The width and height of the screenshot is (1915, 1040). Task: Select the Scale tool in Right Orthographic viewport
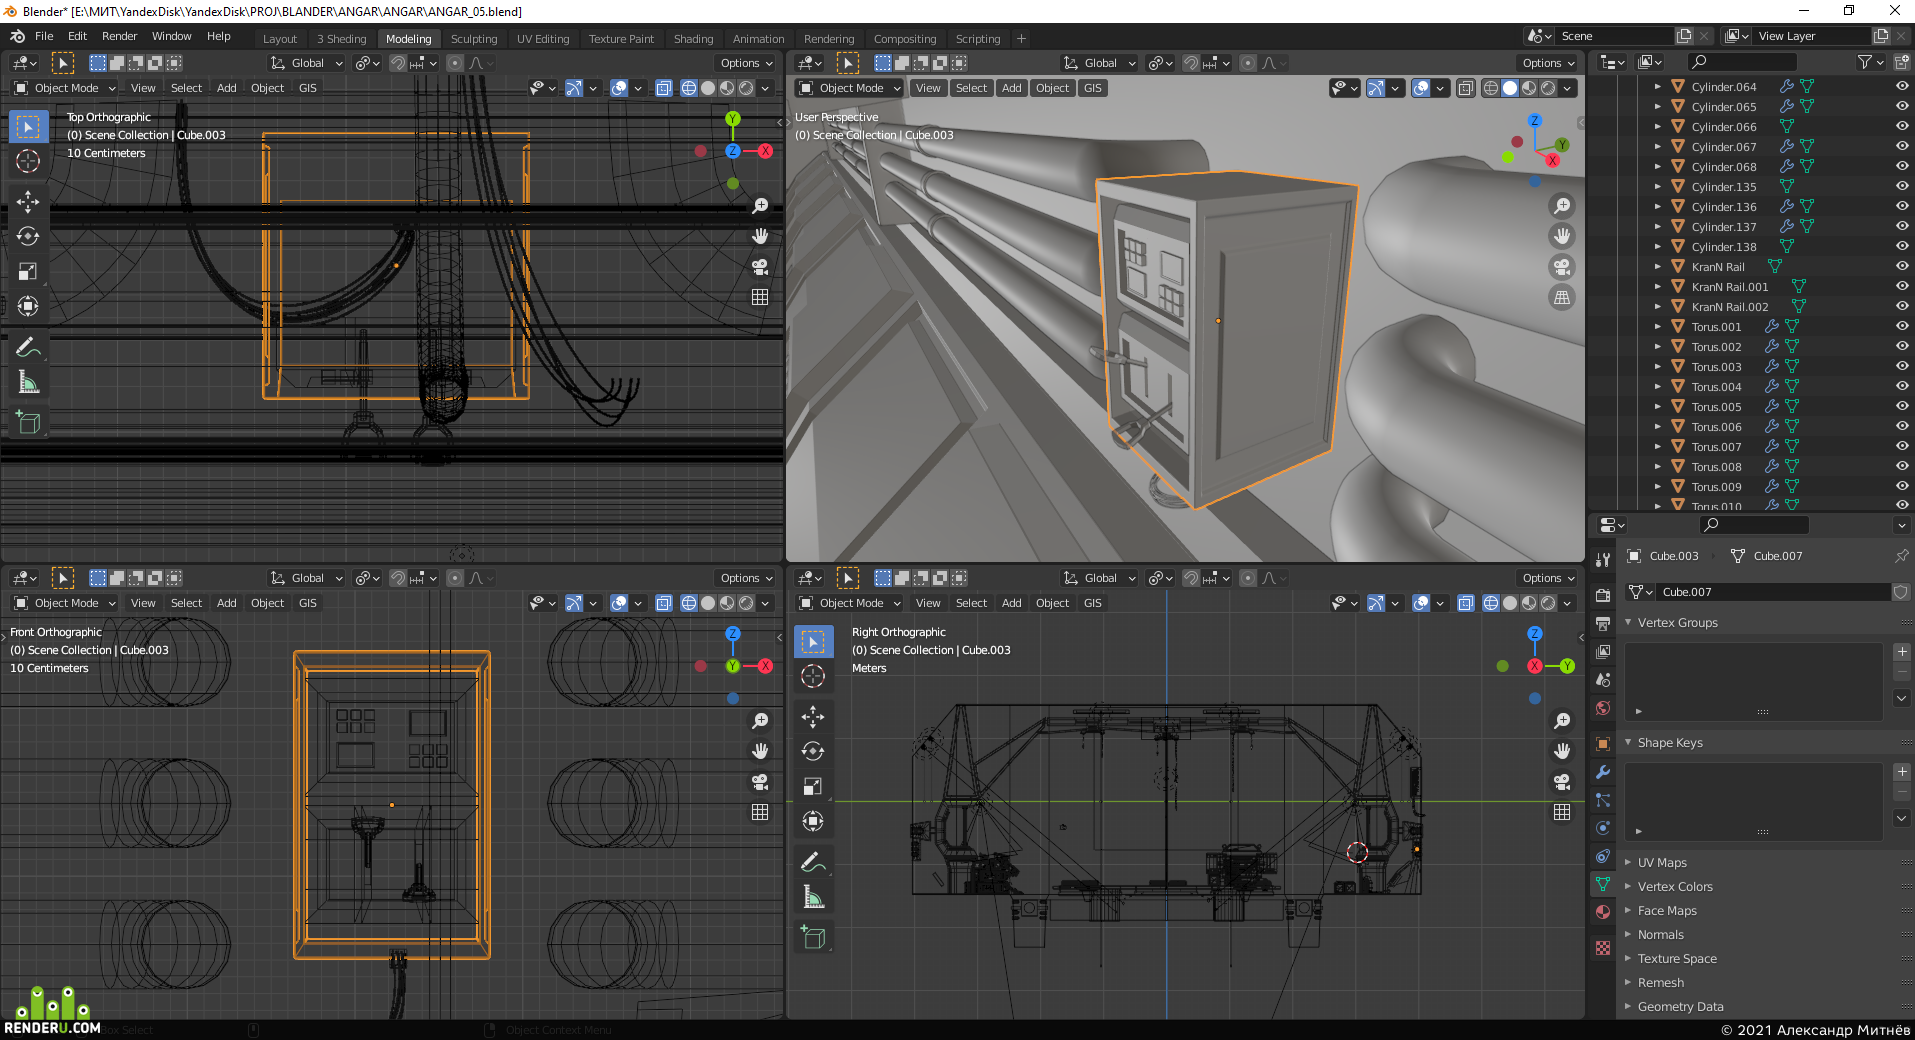point(813,786)
